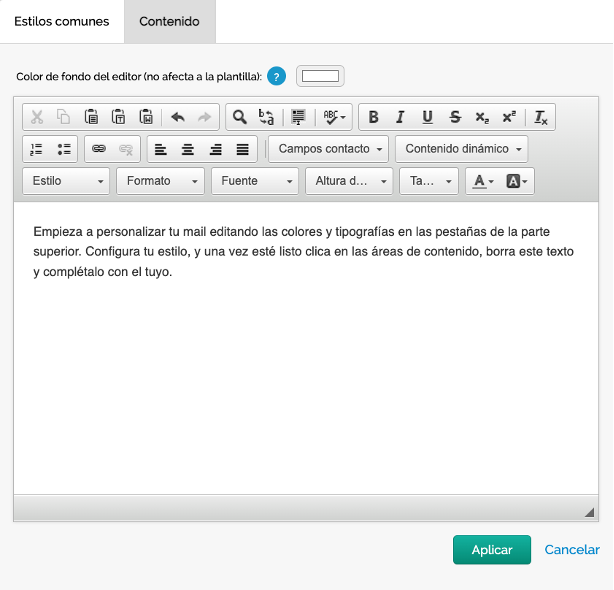Toggle strikethrough text formatting
614x590 pixels.
click(x=455, y=117)
